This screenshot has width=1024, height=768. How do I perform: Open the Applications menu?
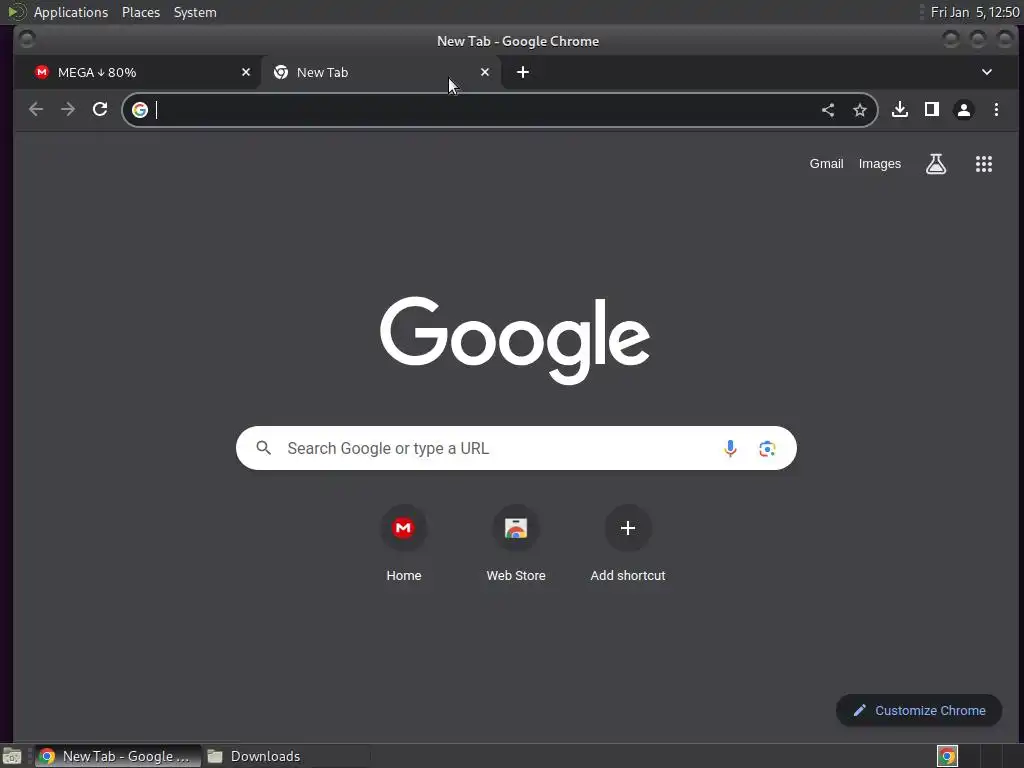coord(71,12)
